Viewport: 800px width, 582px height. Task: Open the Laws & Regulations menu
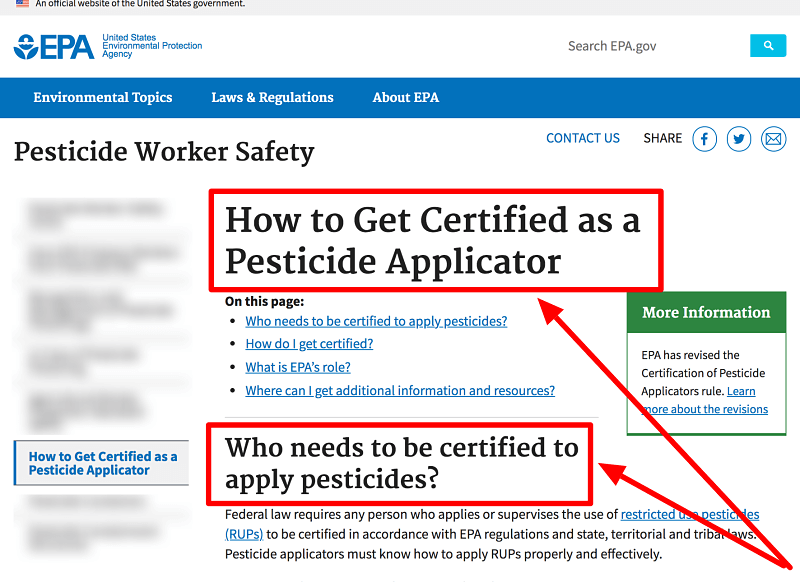(x=272, y=97)
